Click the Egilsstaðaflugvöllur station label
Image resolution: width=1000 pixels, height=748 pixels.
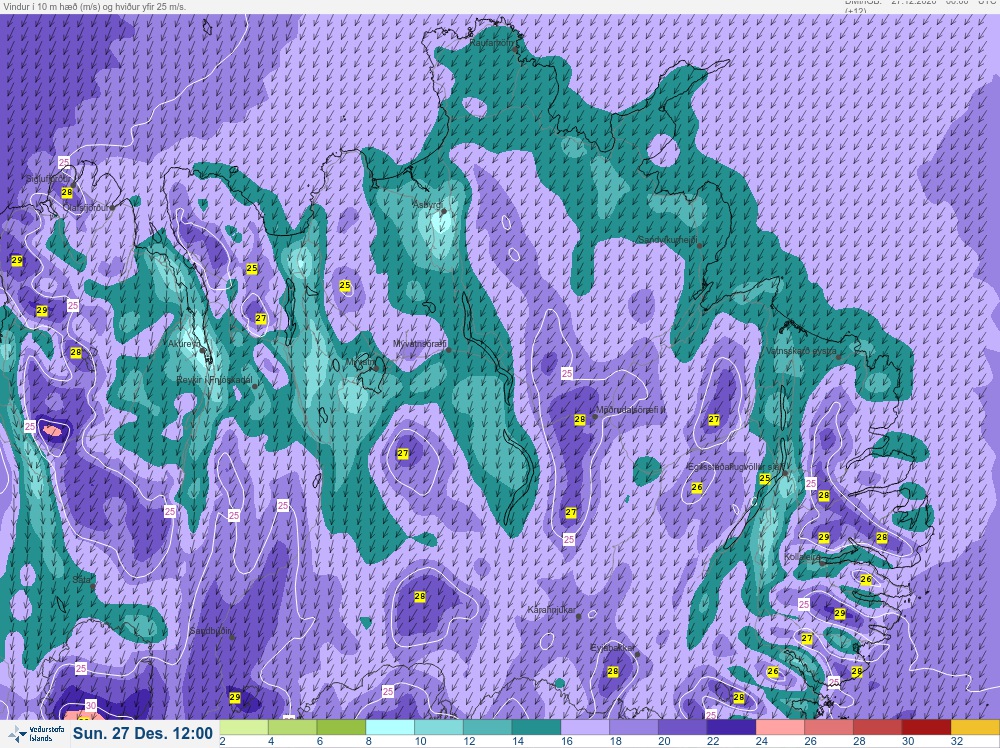point(735,467)
